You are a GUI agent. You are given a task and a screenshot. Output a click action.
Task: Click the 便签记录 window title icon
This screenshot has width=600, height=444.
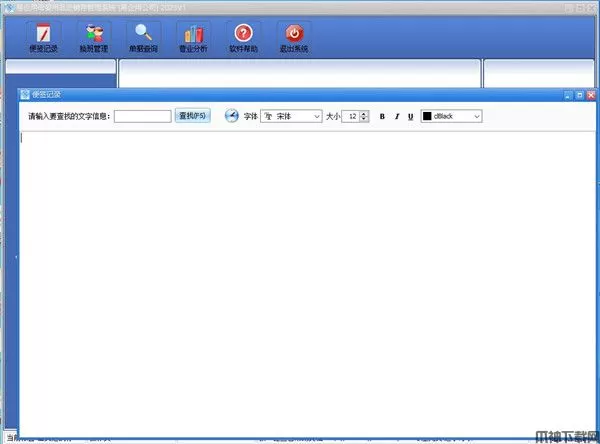point(25,95)
